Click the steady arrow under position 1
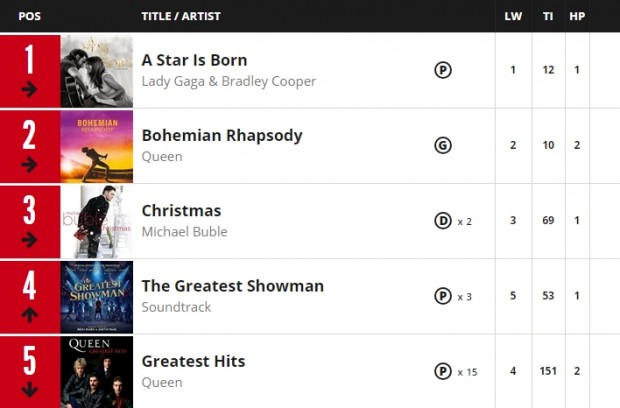 click(29, 89)
